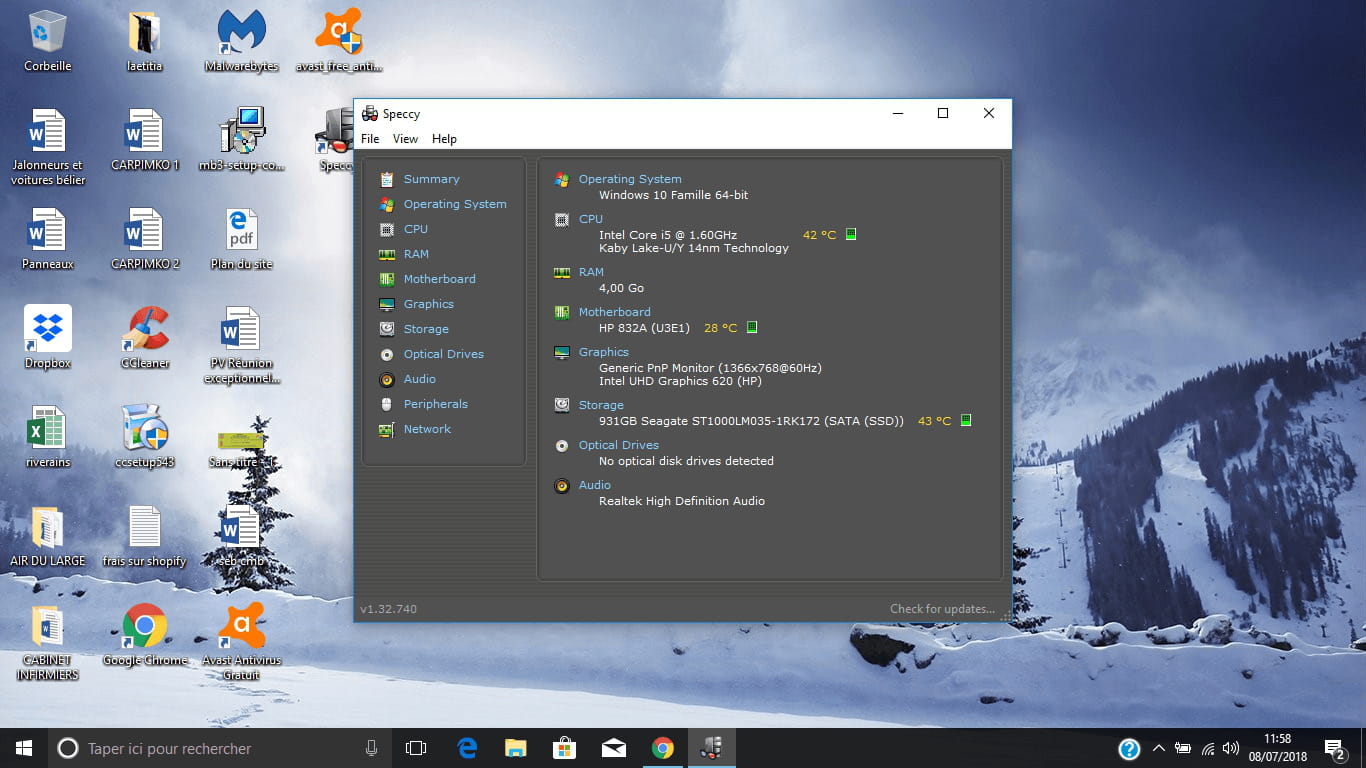The image size is (1366, 768).
Task: Show hidden system tray icons
Action: point(1159,748)
